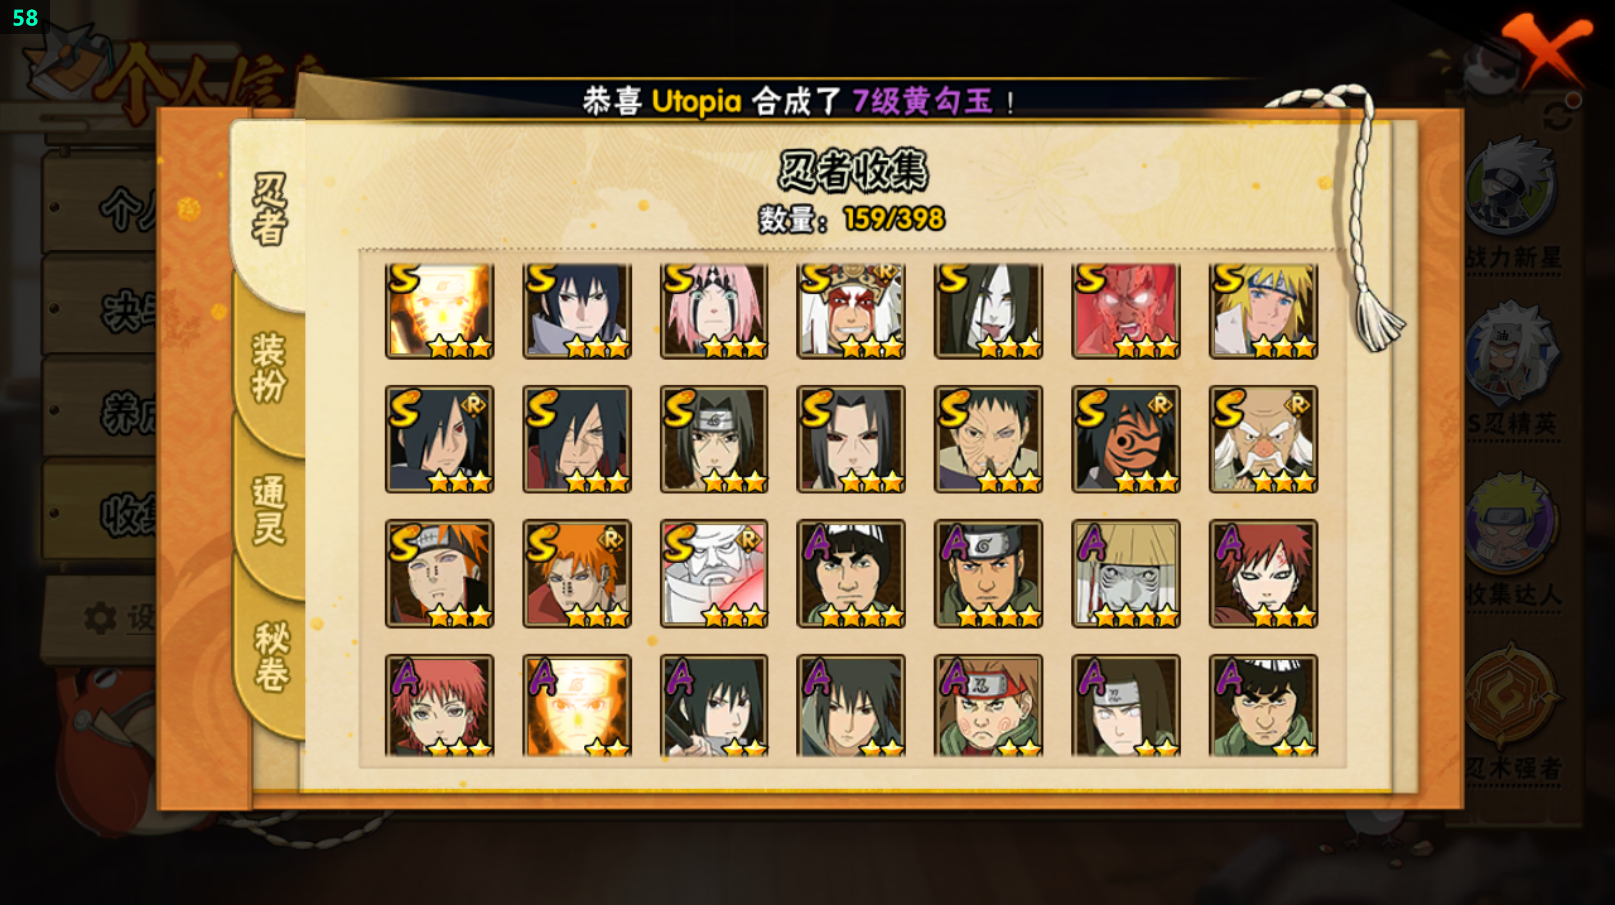Open the orange spiral-masked Tobi S-rank card
The height and width of the screenshot is (905, 1615).
tap(1126, 439)
